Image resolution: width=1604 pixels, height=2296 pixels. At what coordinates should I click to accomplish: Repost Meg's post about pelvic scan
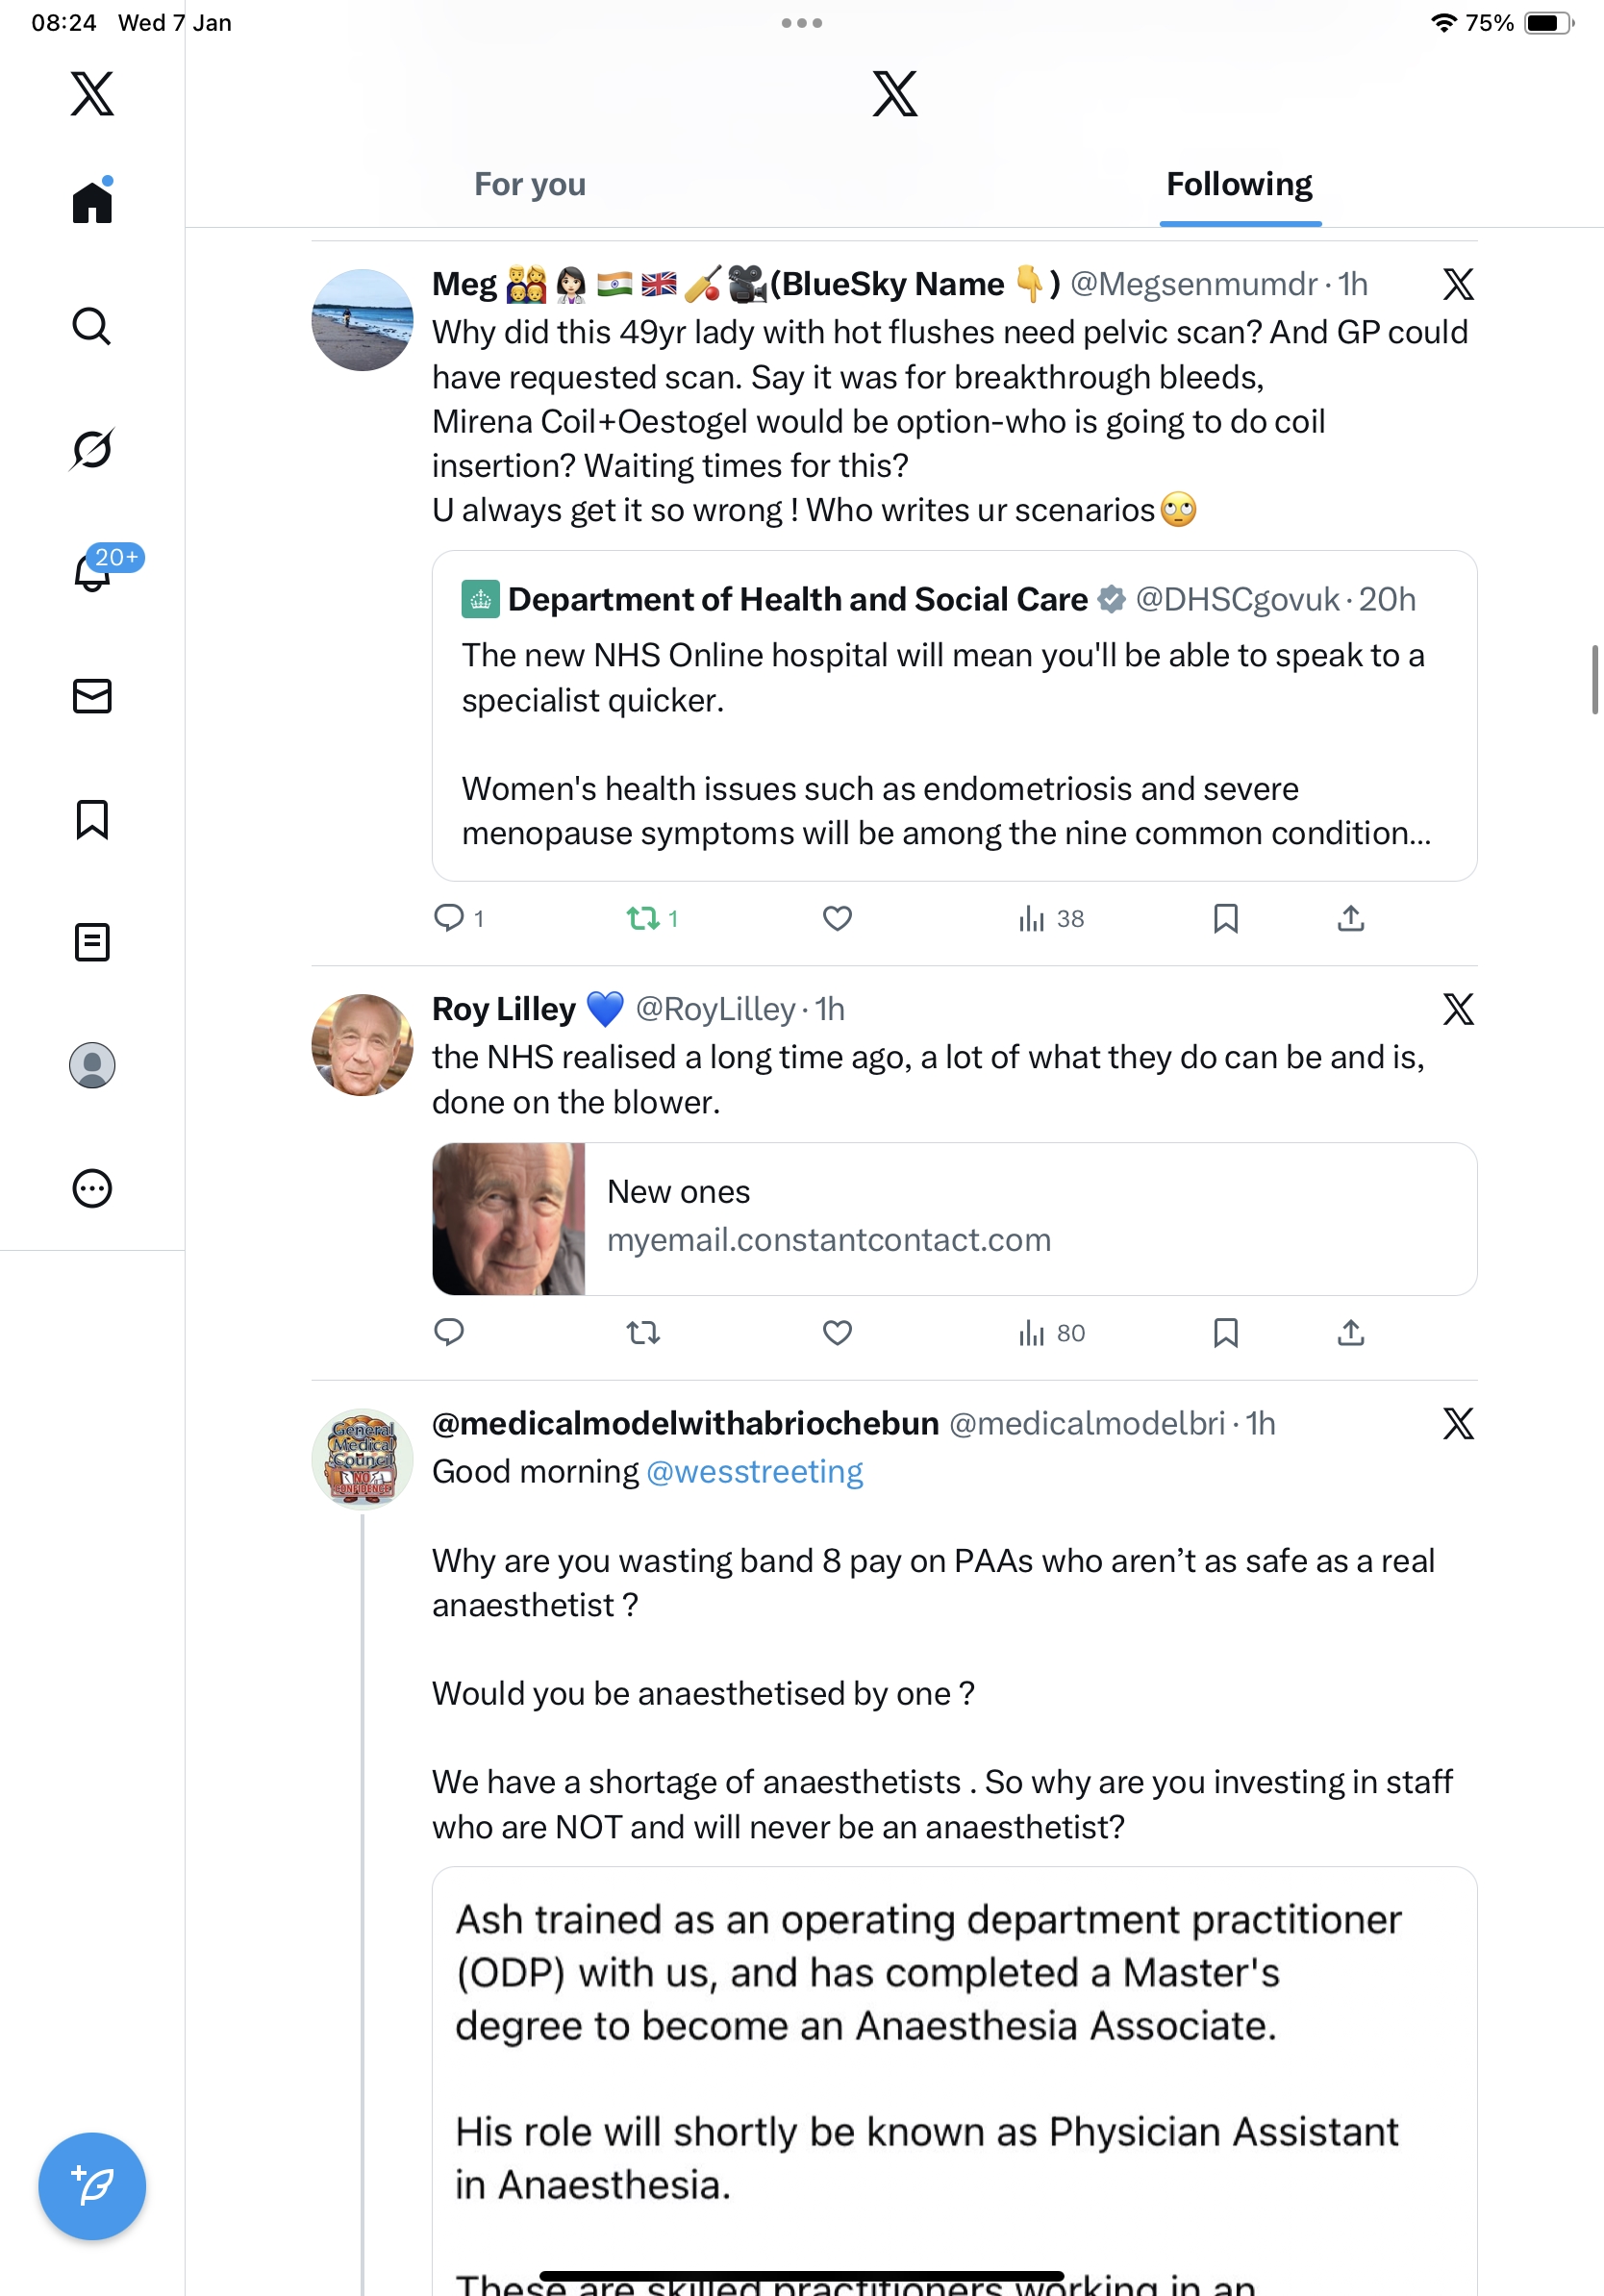[x=643, y=918]
